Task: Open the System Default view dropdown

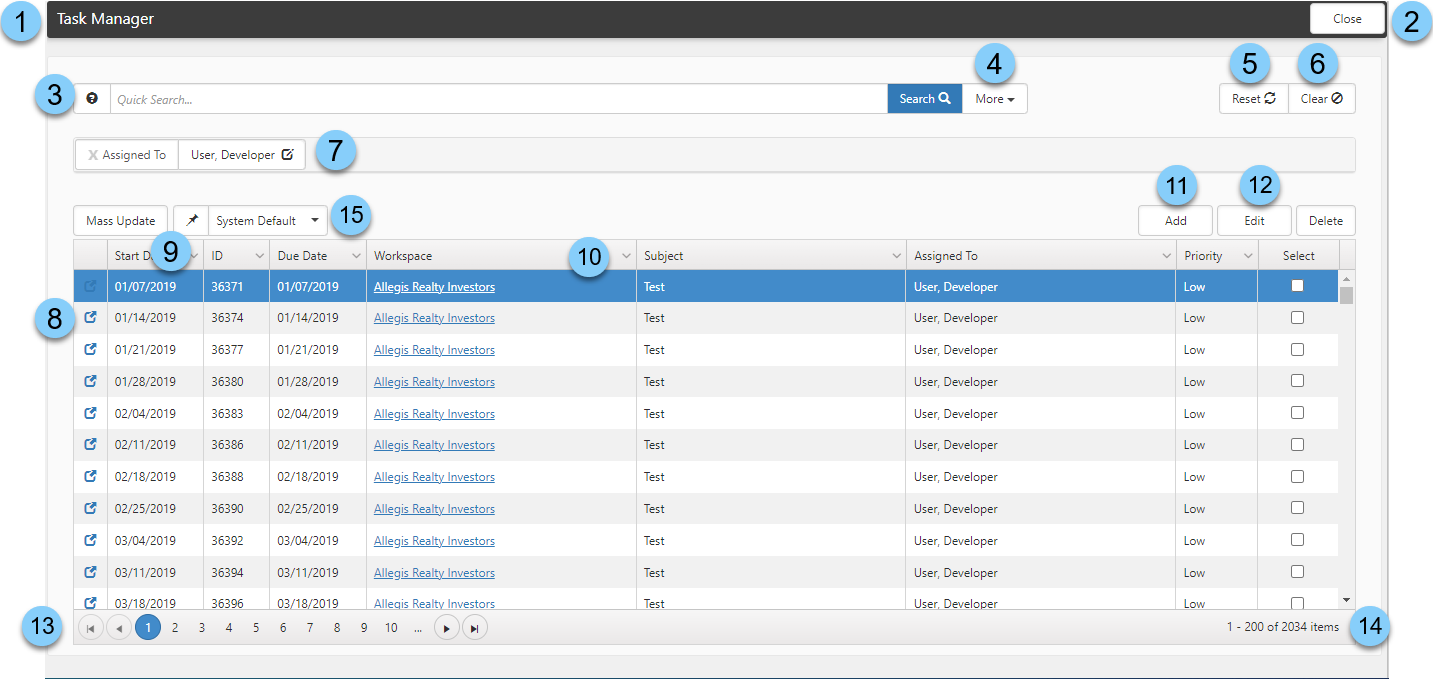Action: pos(314,221)
